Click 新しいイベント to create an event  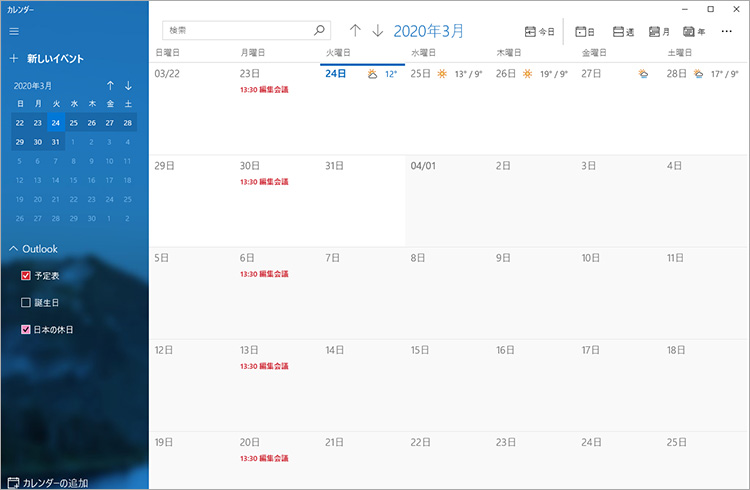[x=55, y=58]
